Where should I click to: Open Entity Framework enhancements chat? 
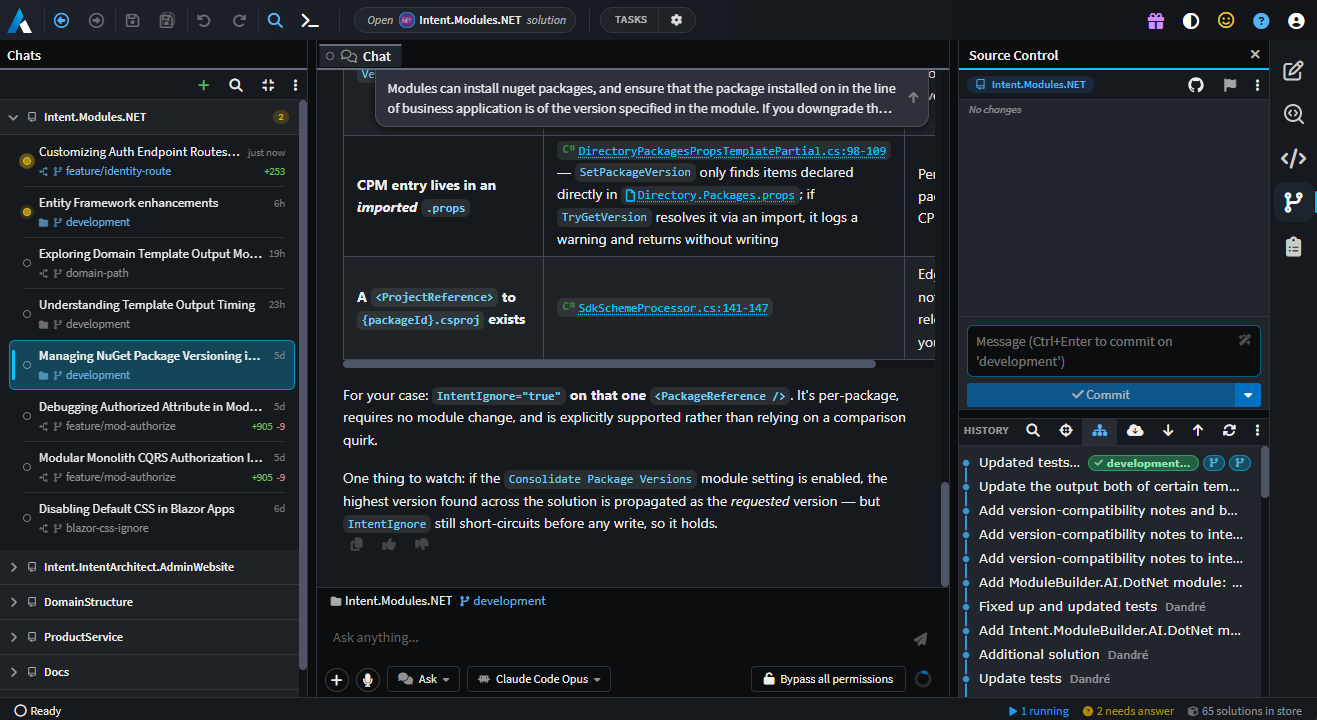(x=152, y=212)
